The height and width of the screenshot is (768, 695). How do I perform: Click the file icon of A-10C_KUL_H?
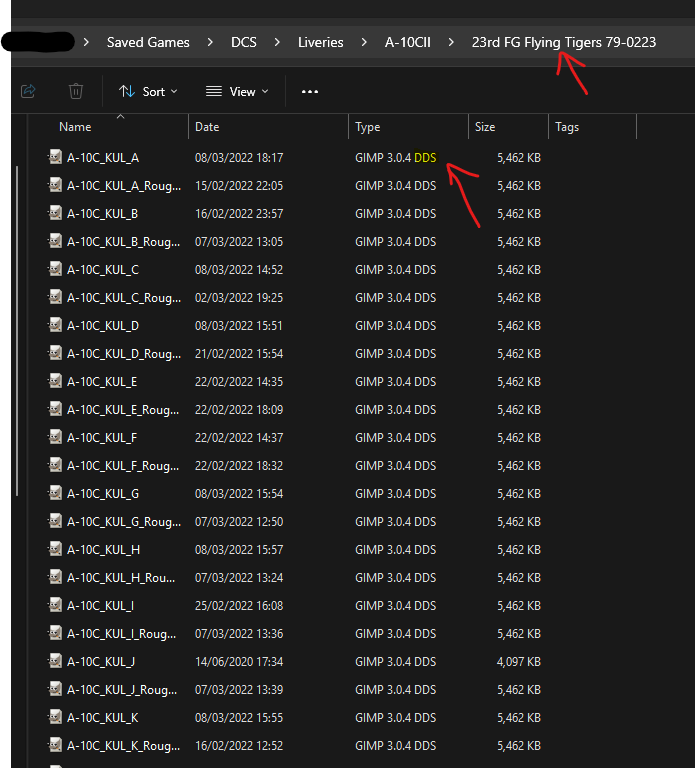click(55, 549)
